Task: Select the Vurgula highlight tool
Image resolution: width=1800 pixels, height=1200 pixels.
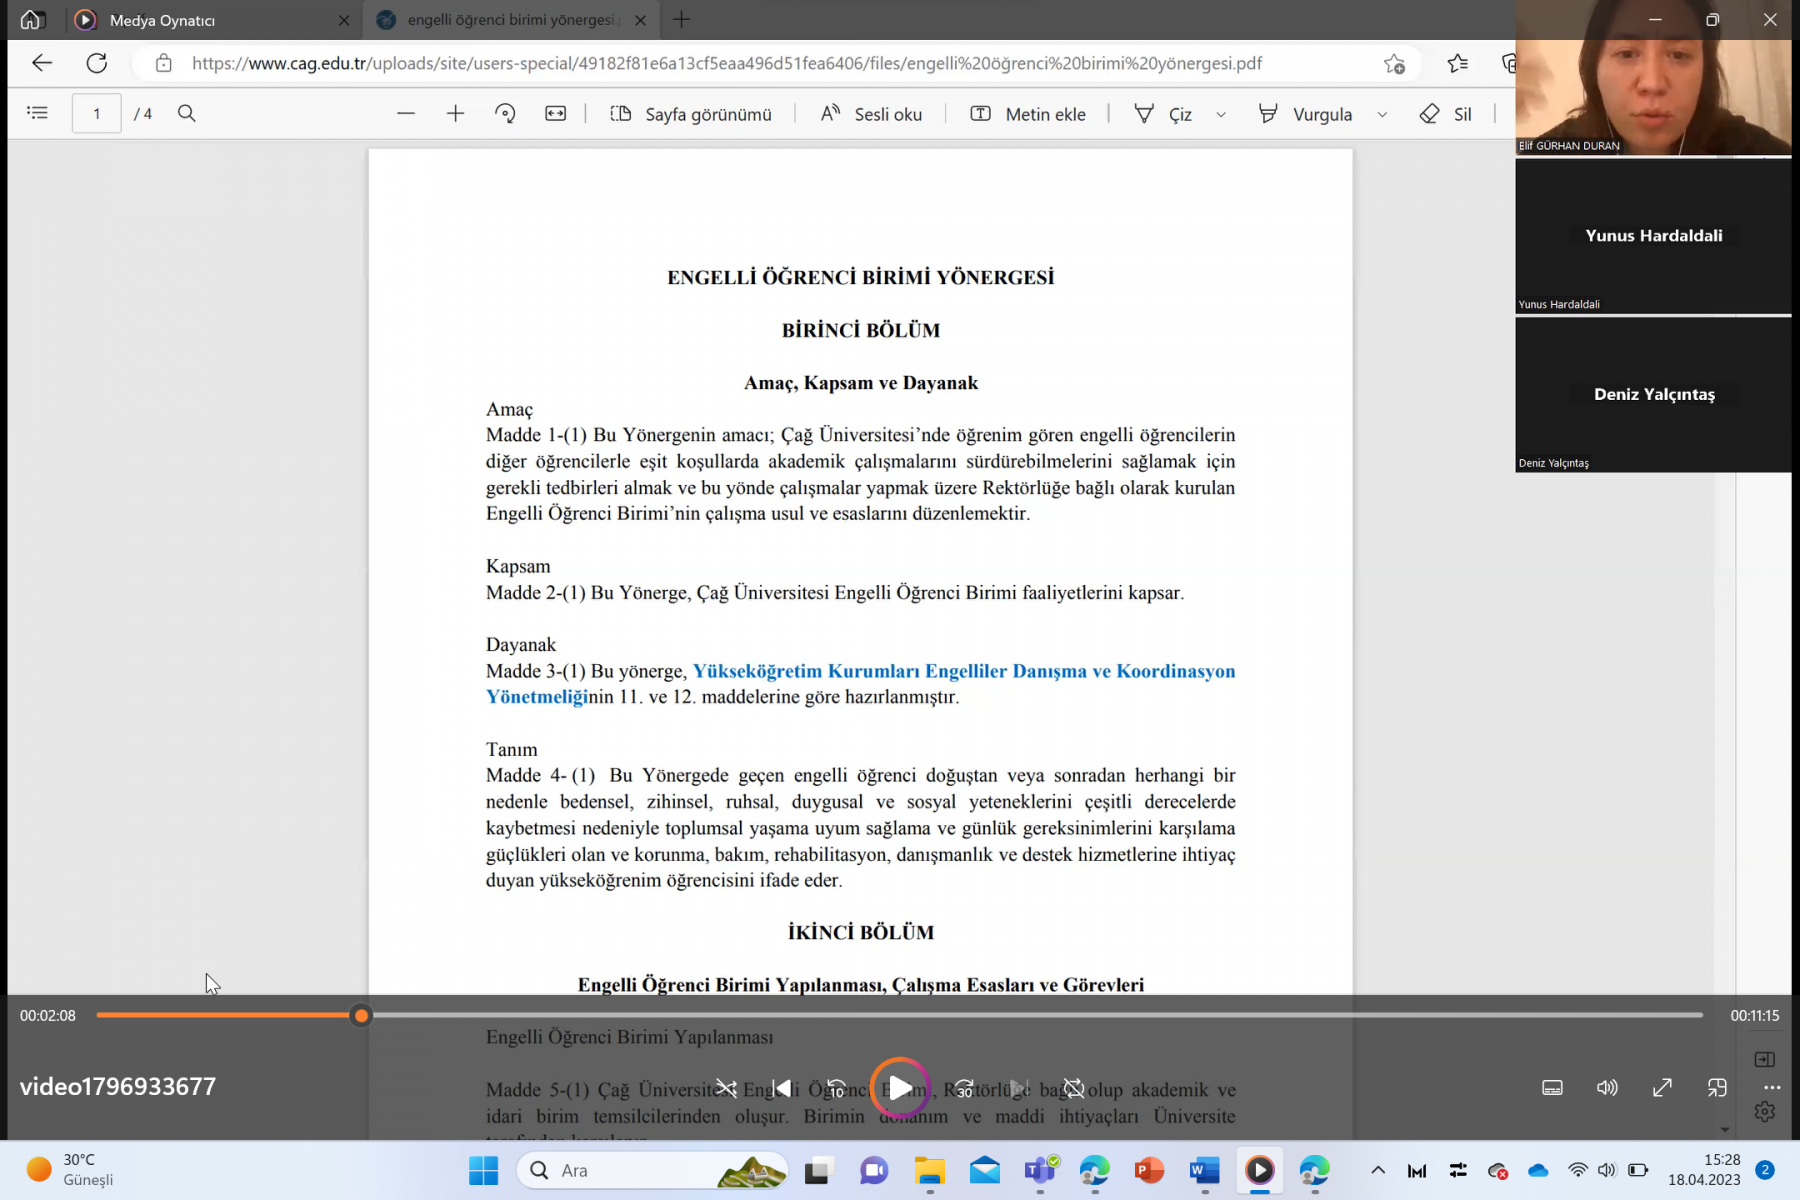Action: [1305, 114]
